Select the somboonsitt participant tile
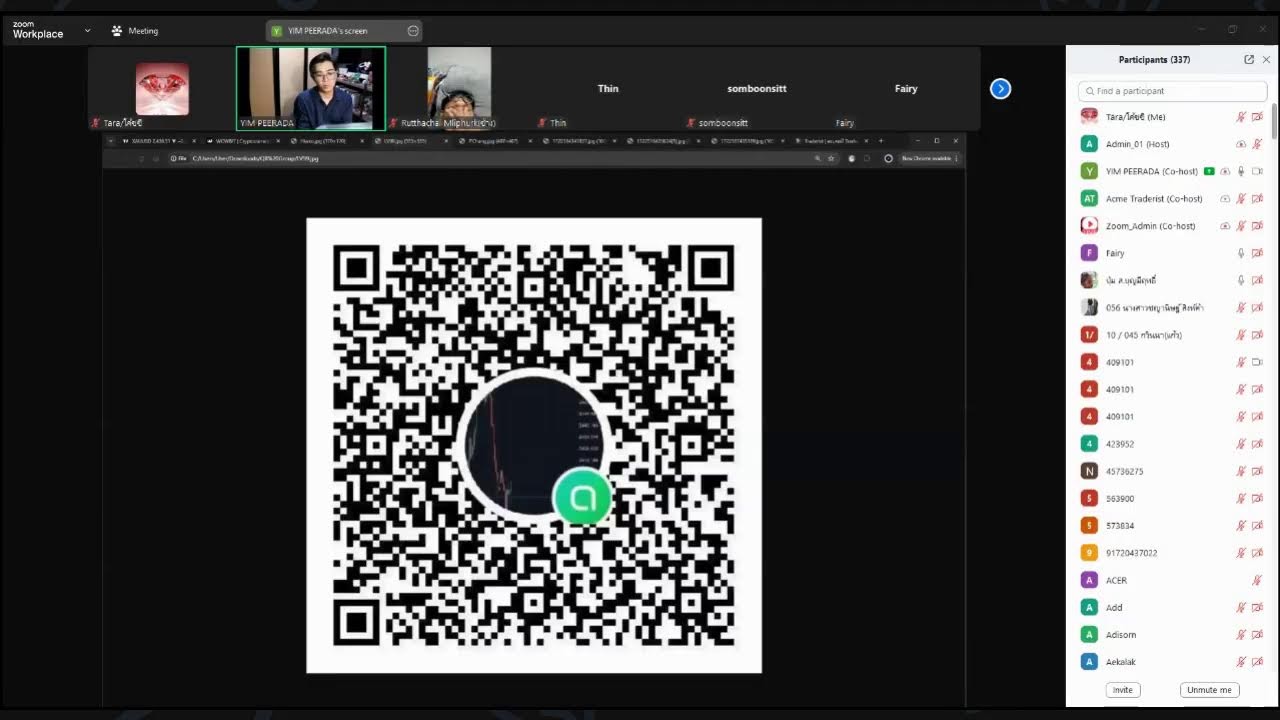This screenshot has height=720, width=1280. pos(757,88)
